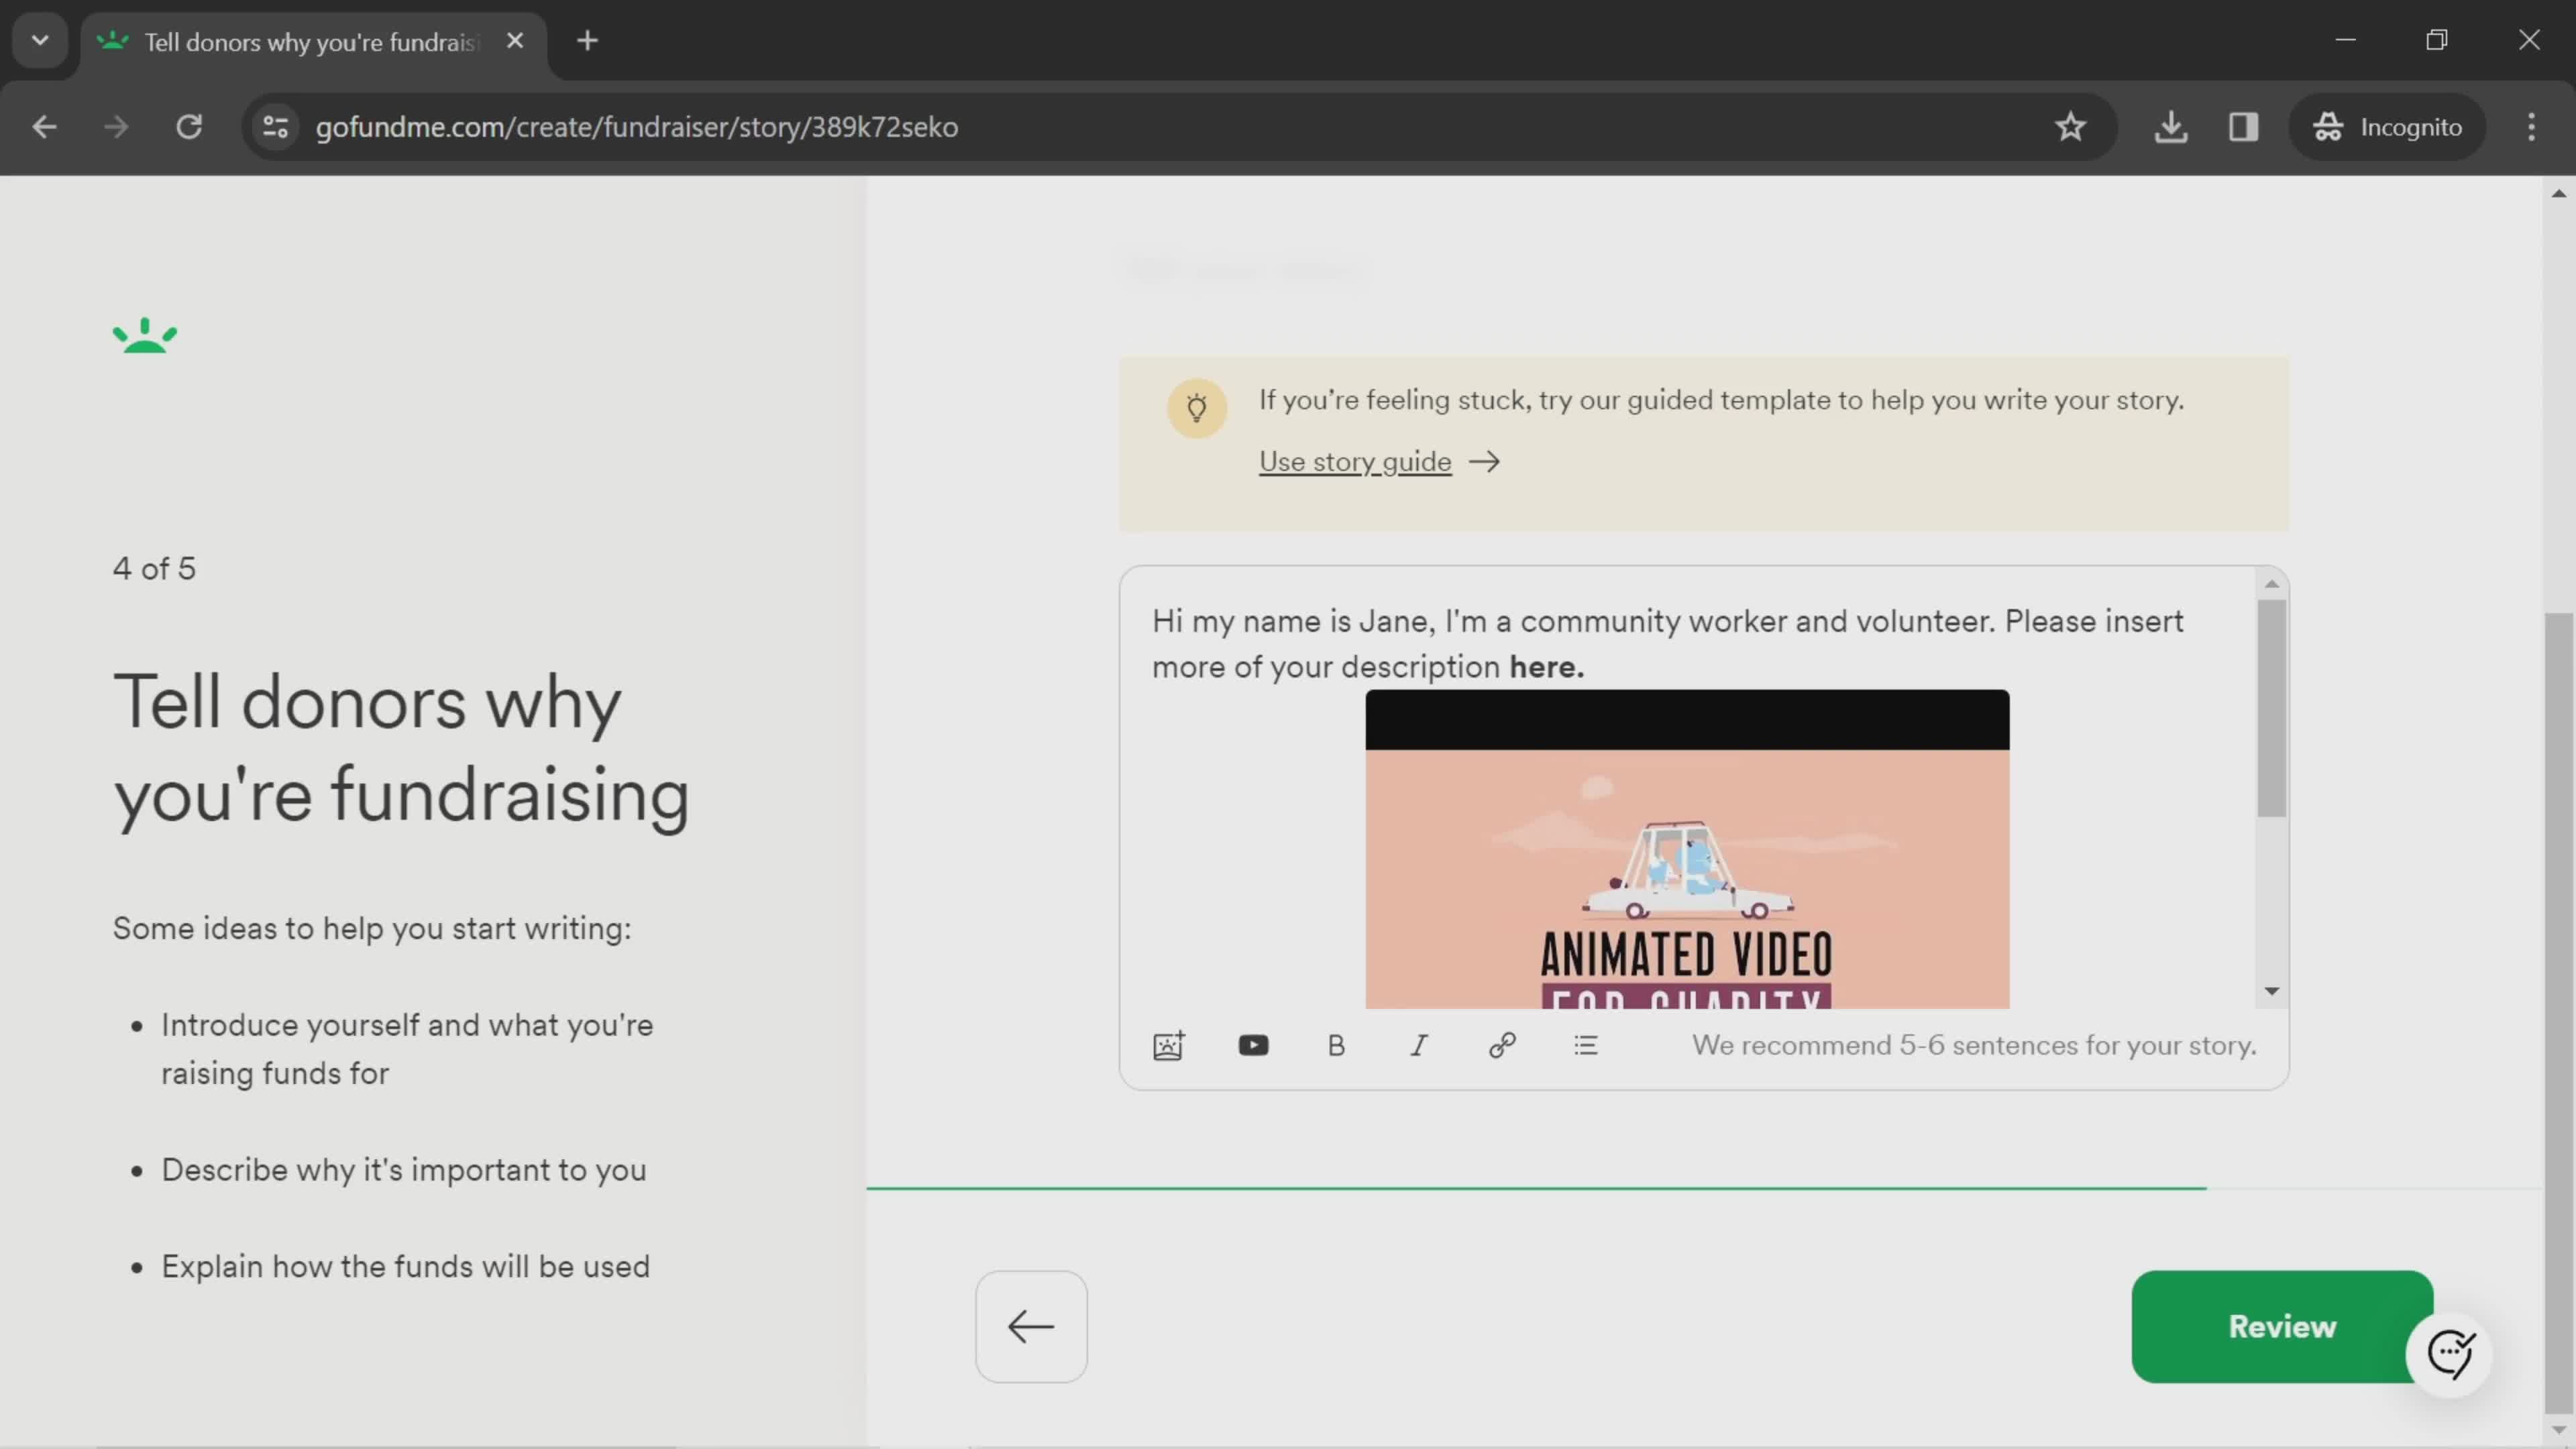Screen dimensions: 2576x1449
Task: Open the Use story guide link
Action: [x=1355, y=461]
